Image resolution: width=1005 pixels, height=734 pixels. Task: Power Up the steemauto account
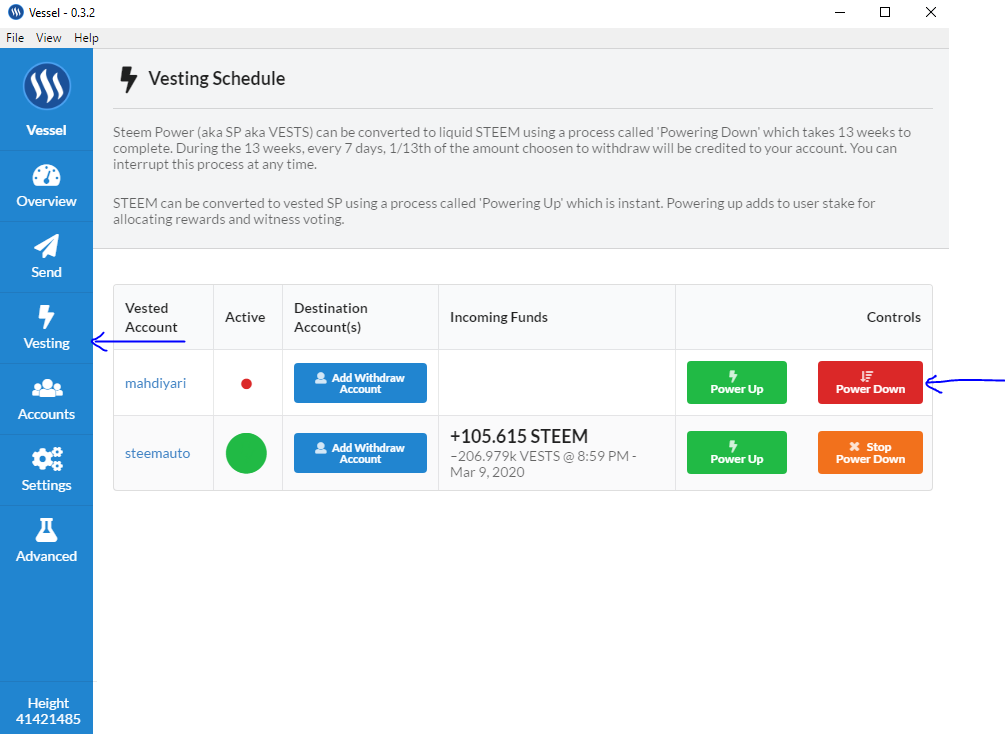736,453
